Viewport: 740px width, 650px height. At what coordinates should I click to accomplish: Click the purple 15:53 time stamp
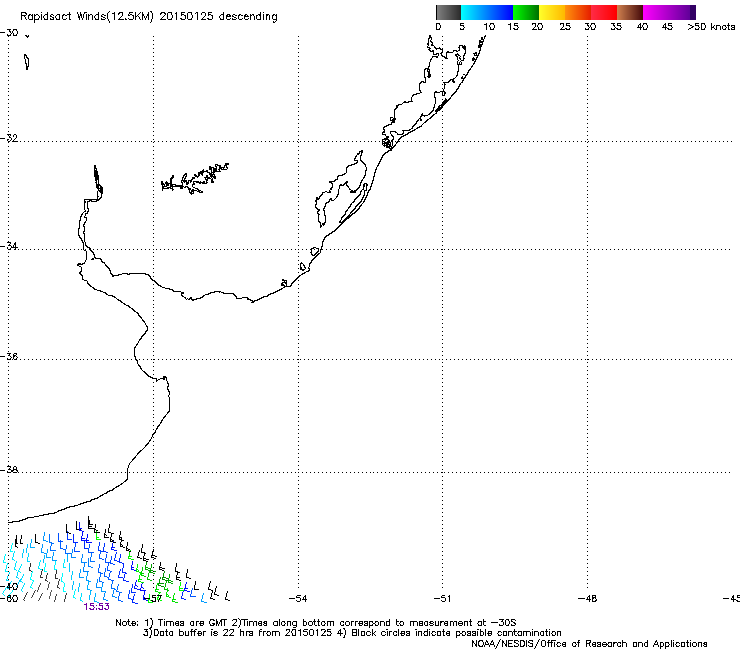pos(97,607)
